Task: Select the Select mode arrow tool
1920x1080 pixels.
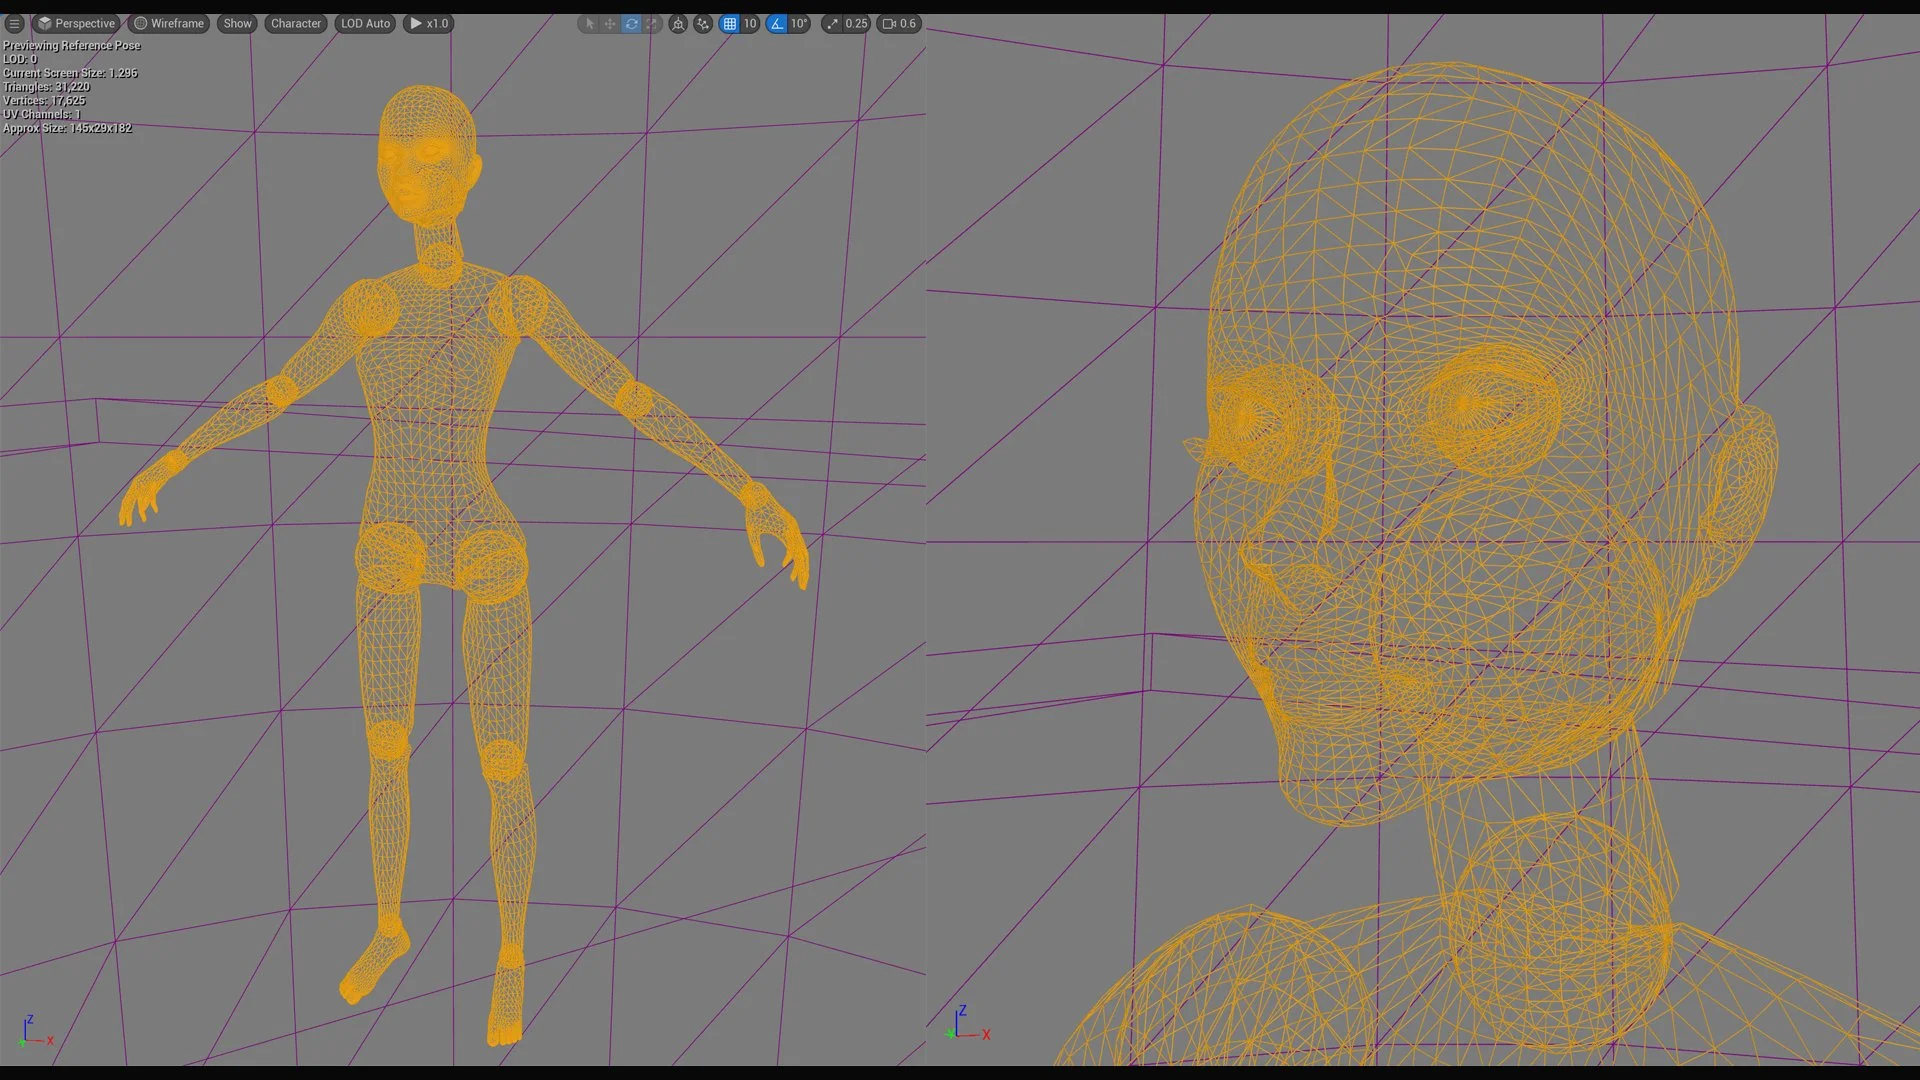Action: 589,23
